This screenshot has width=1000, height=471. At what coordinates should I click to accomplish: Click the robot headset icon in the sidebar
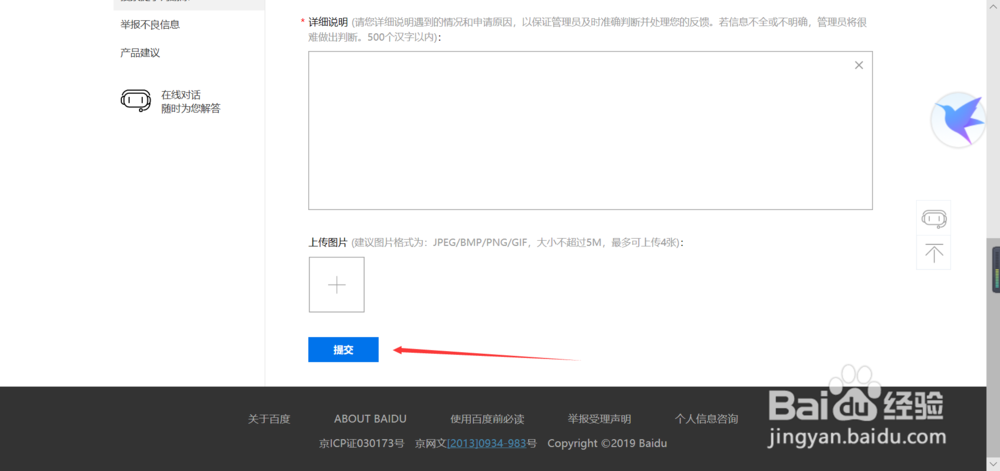coord(136,101)
